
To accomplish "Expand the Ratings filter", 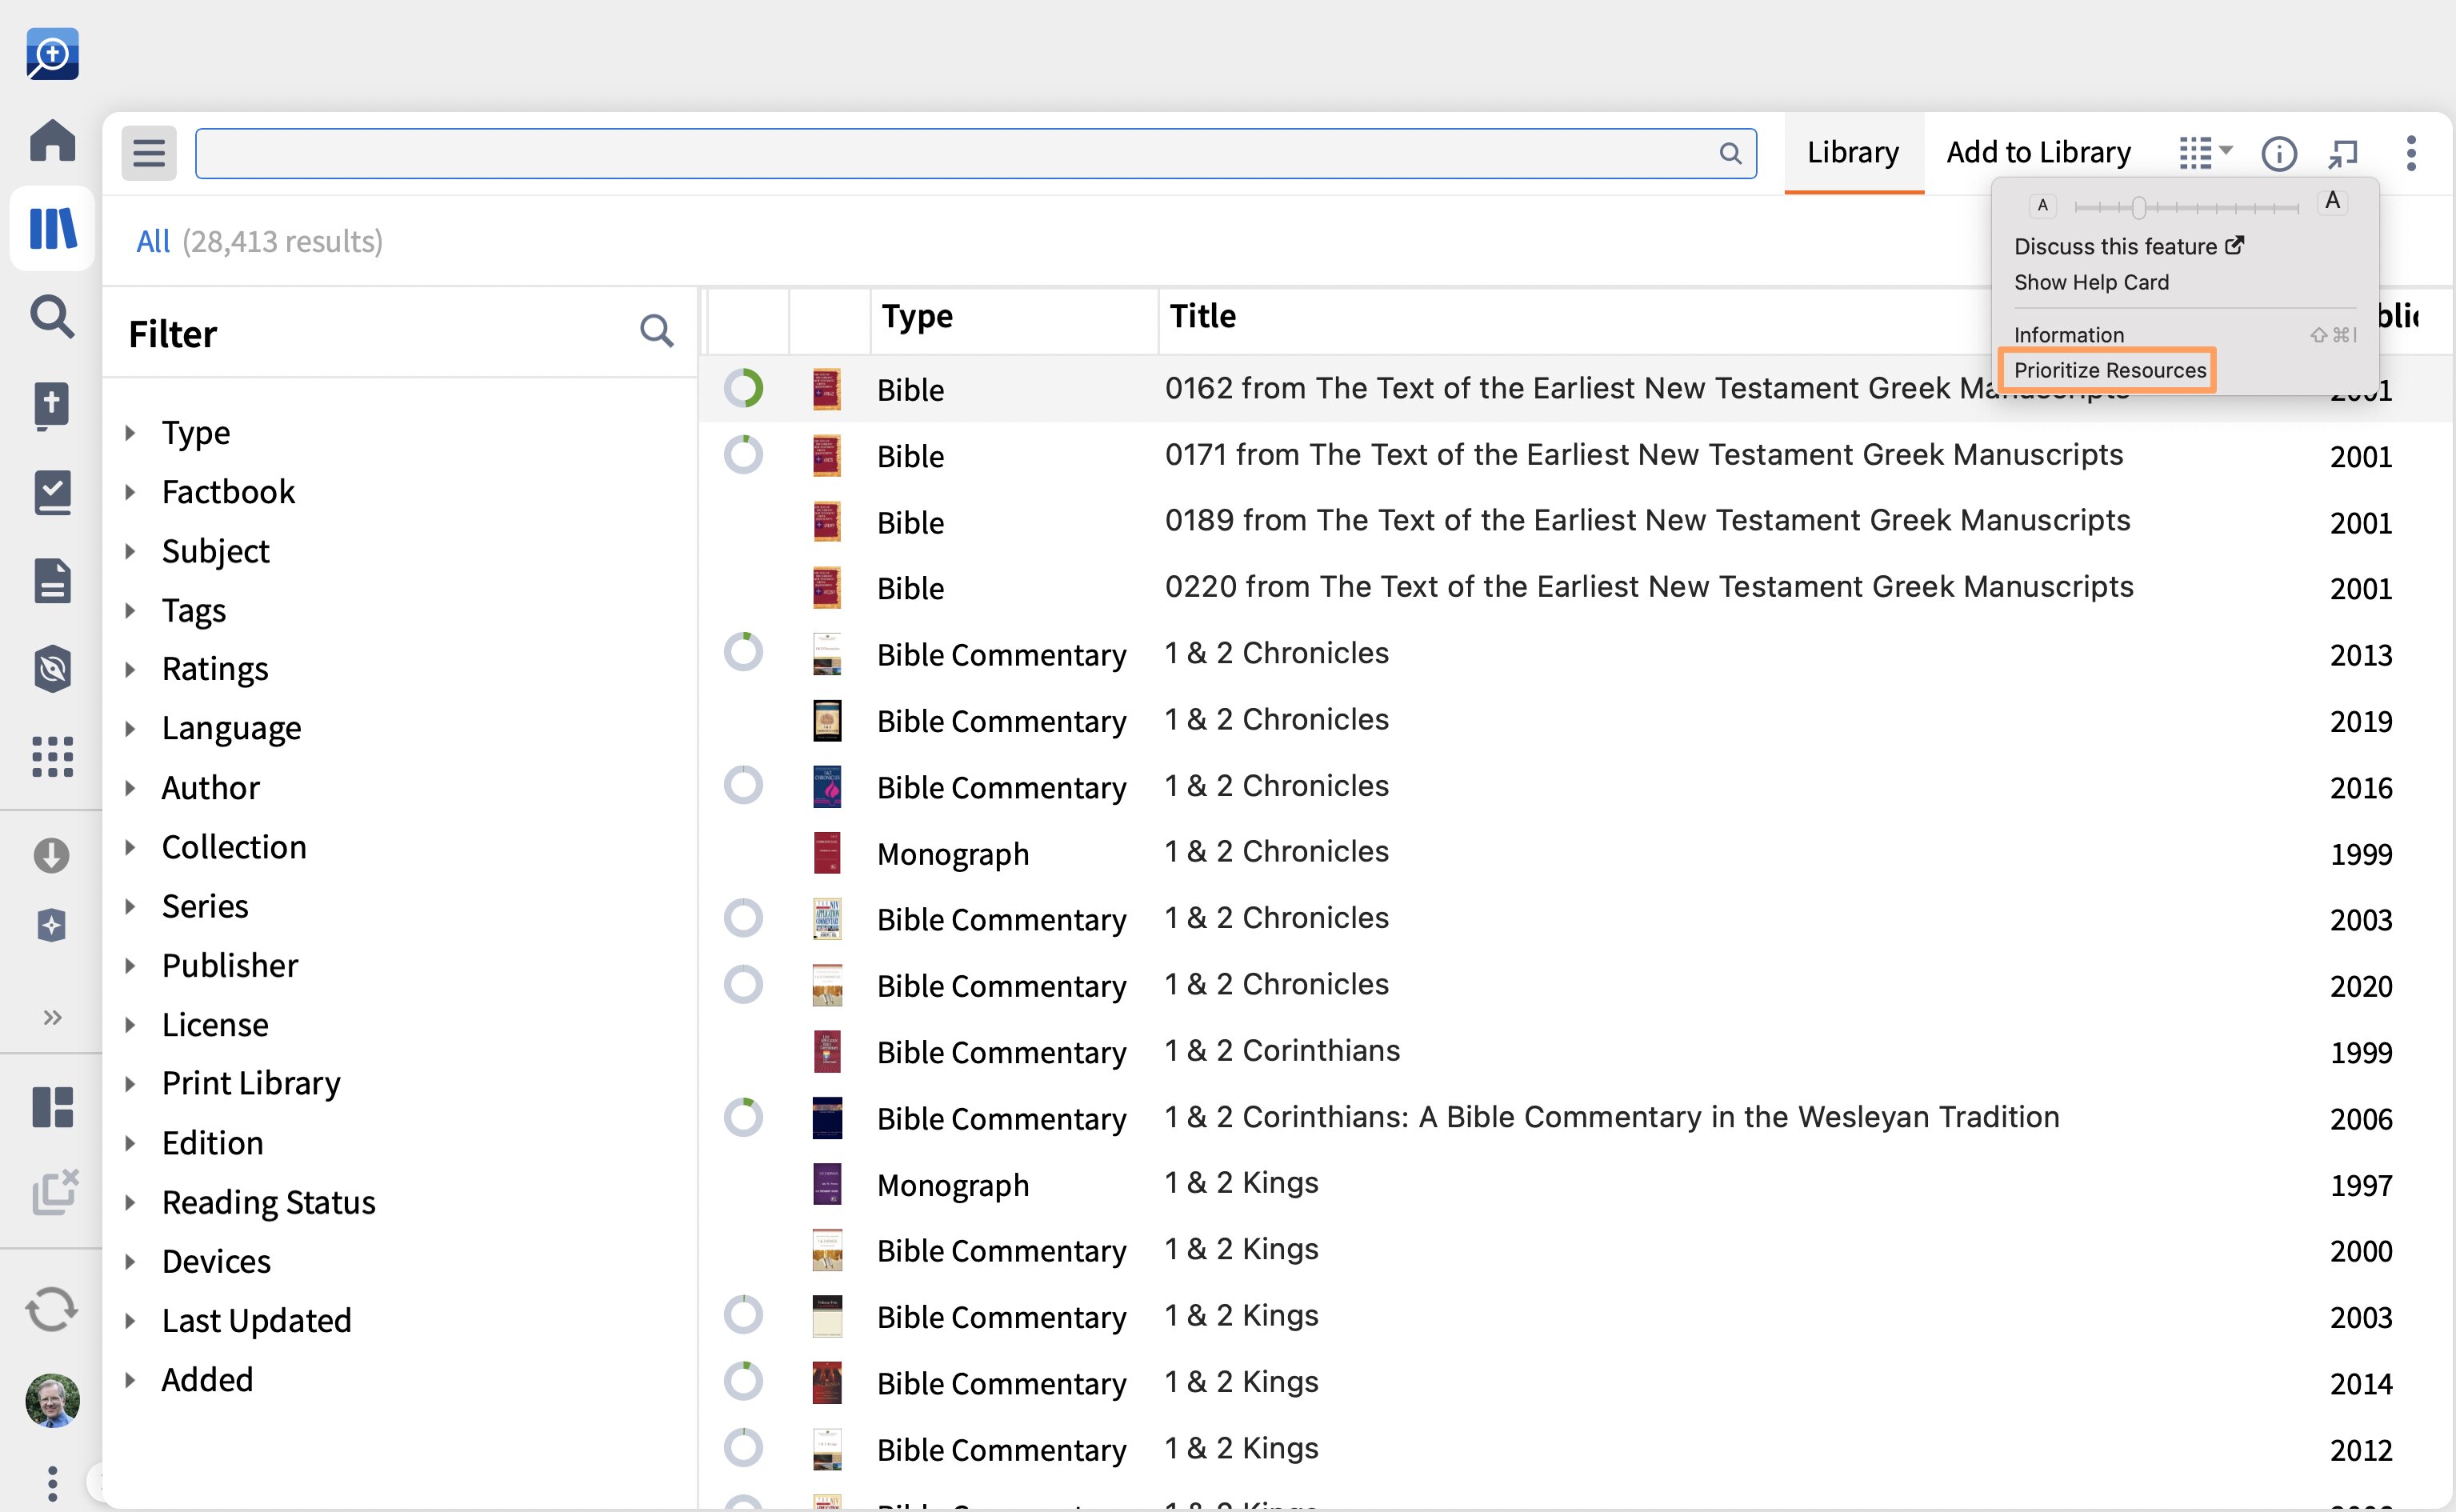I will click(x=130, y=669).
